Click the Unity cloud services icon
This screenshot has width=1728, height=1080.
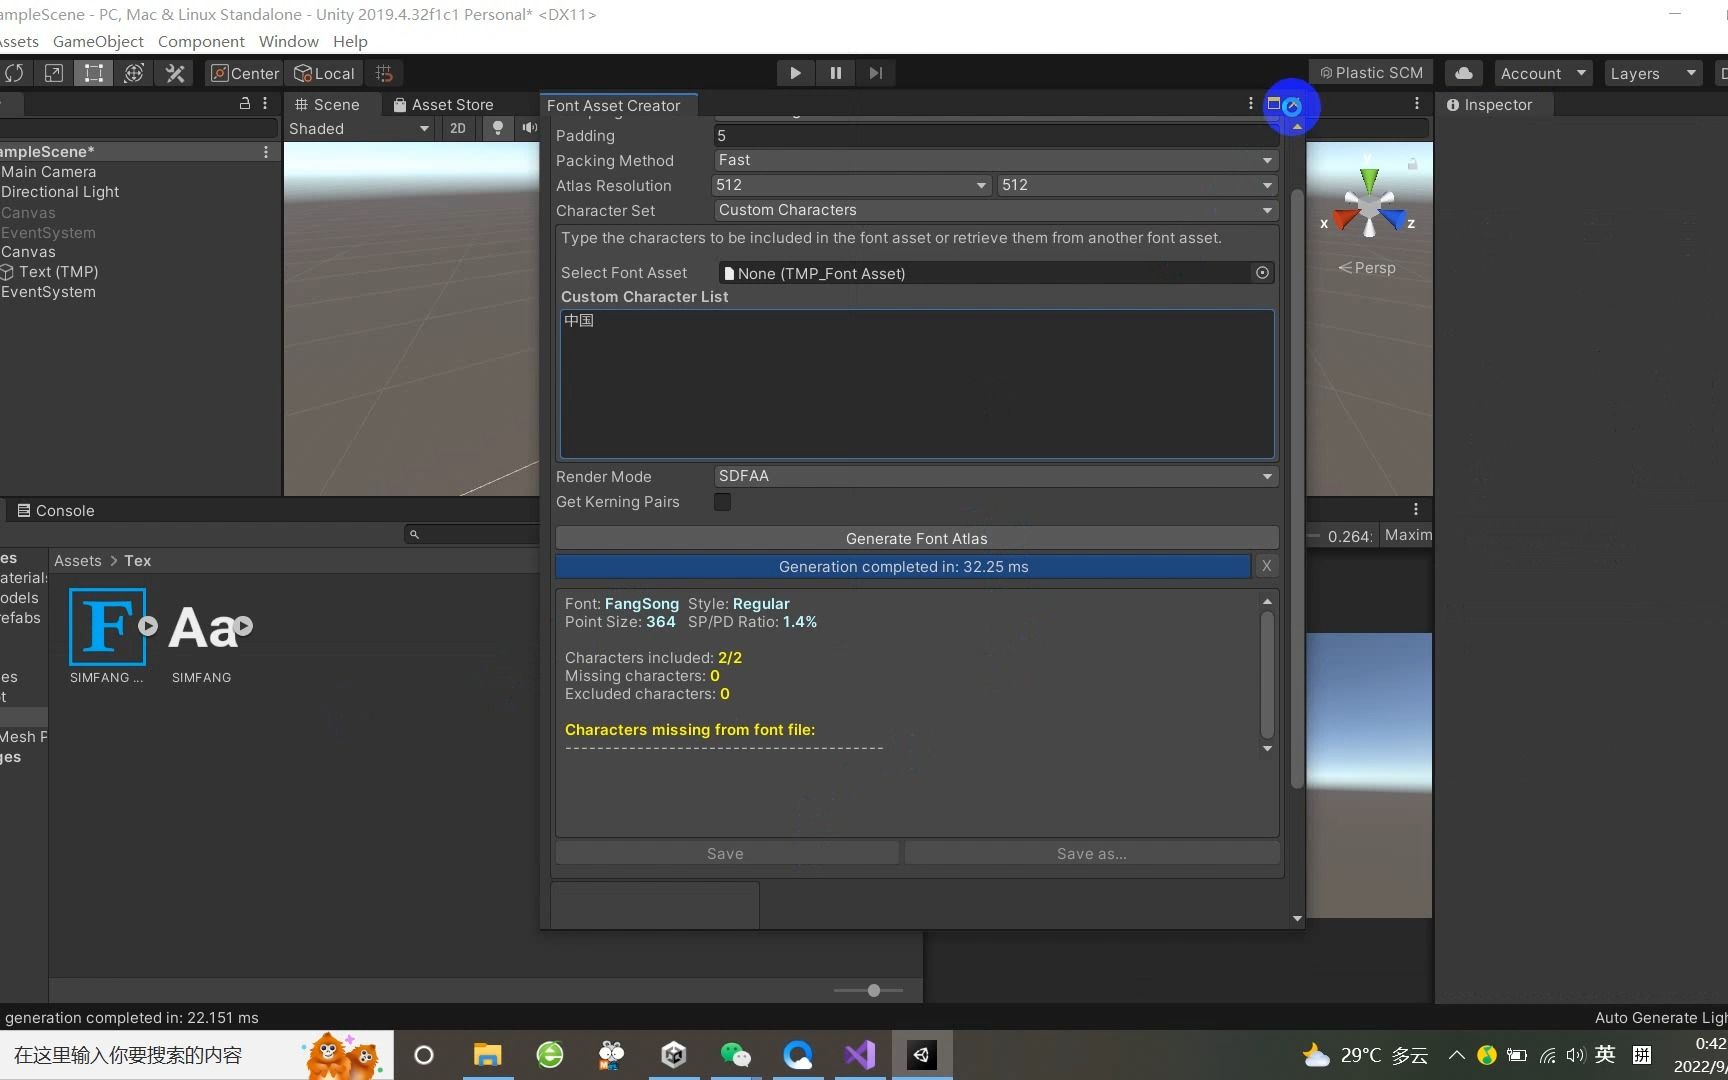coord(1463,72)
